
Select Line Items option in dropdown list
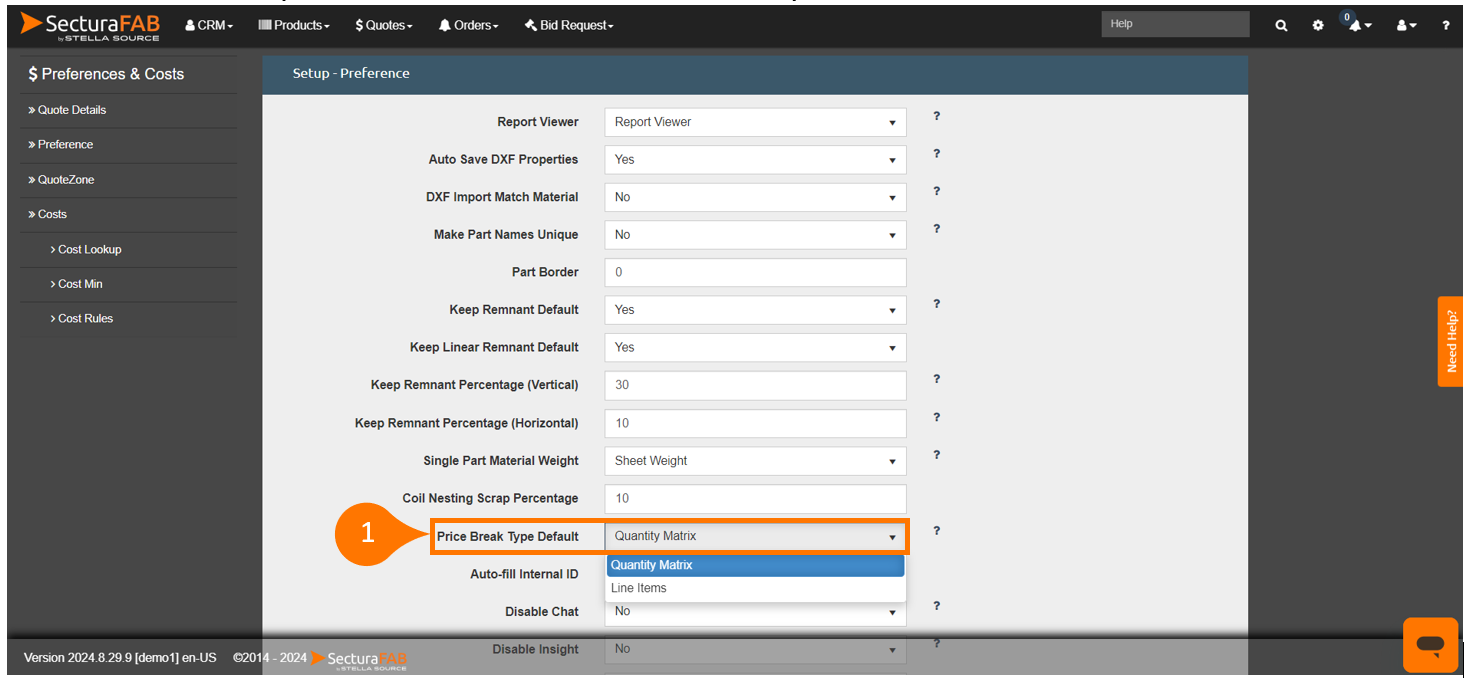pos(639,588)
